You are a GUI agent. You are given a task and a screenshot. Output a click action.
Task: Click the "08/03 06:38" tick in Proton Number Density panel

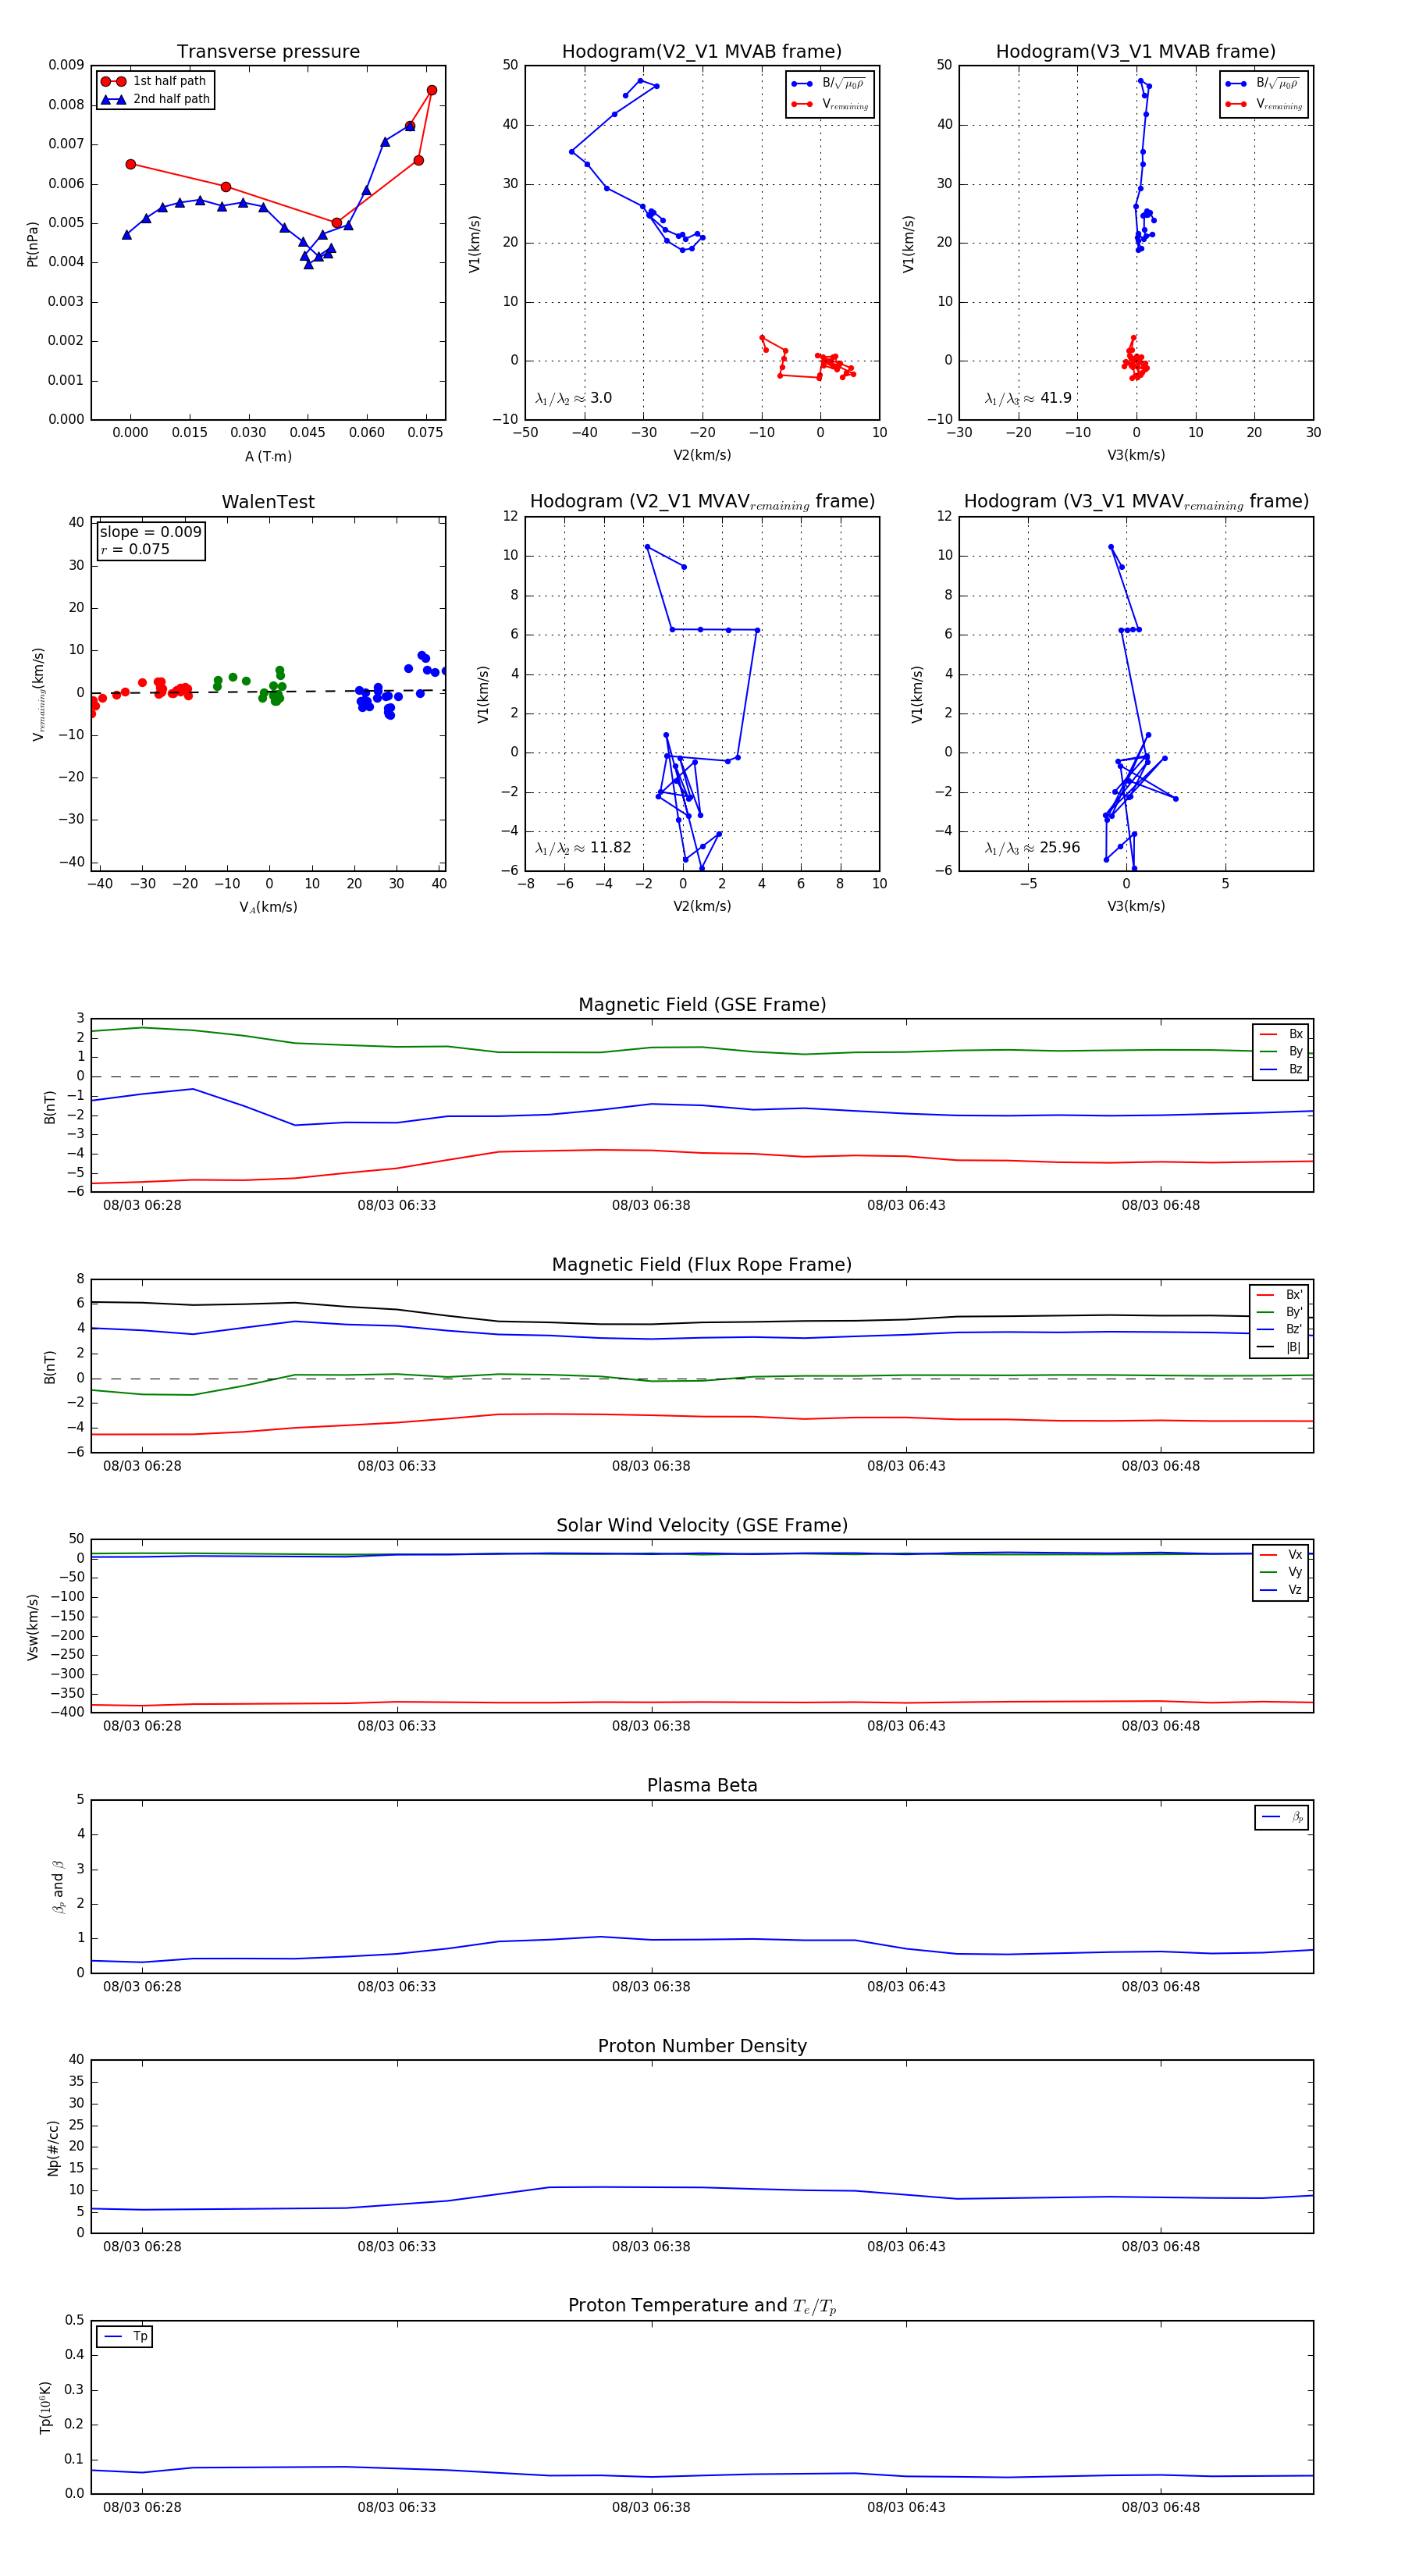coord(651,2246)
